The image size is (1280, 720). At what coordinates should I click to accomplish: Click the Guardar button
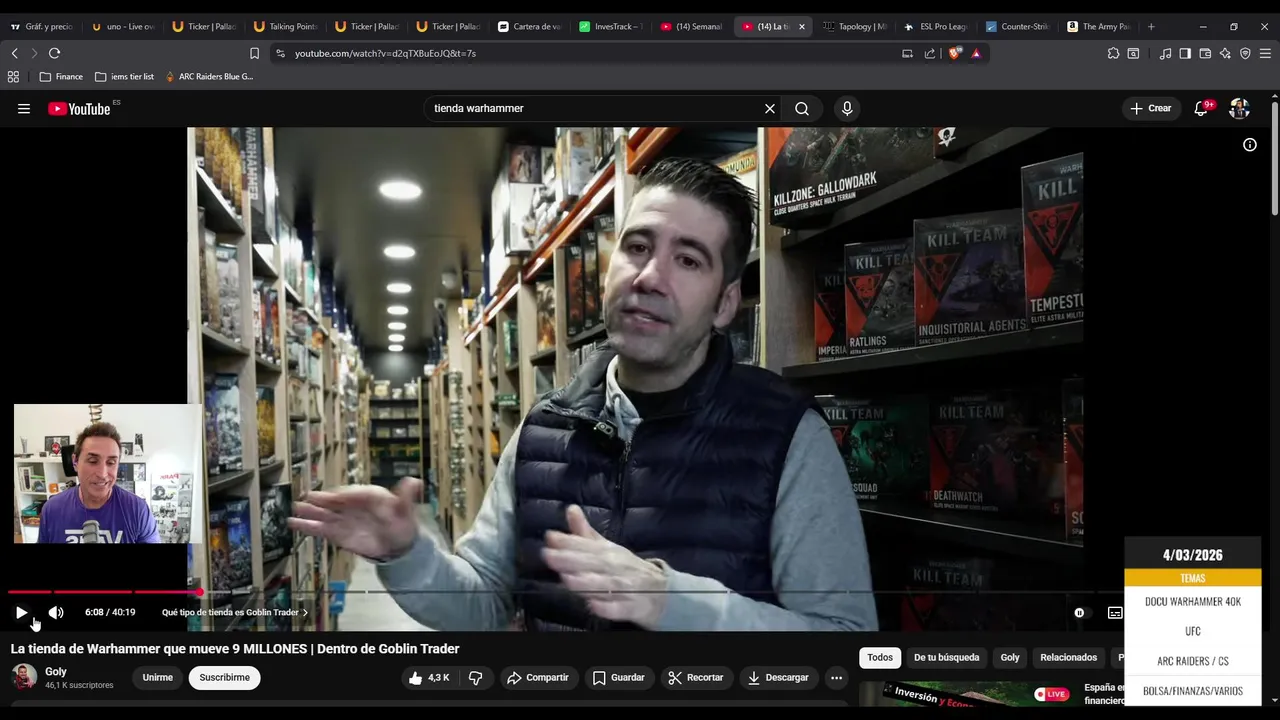pos(618,677)
